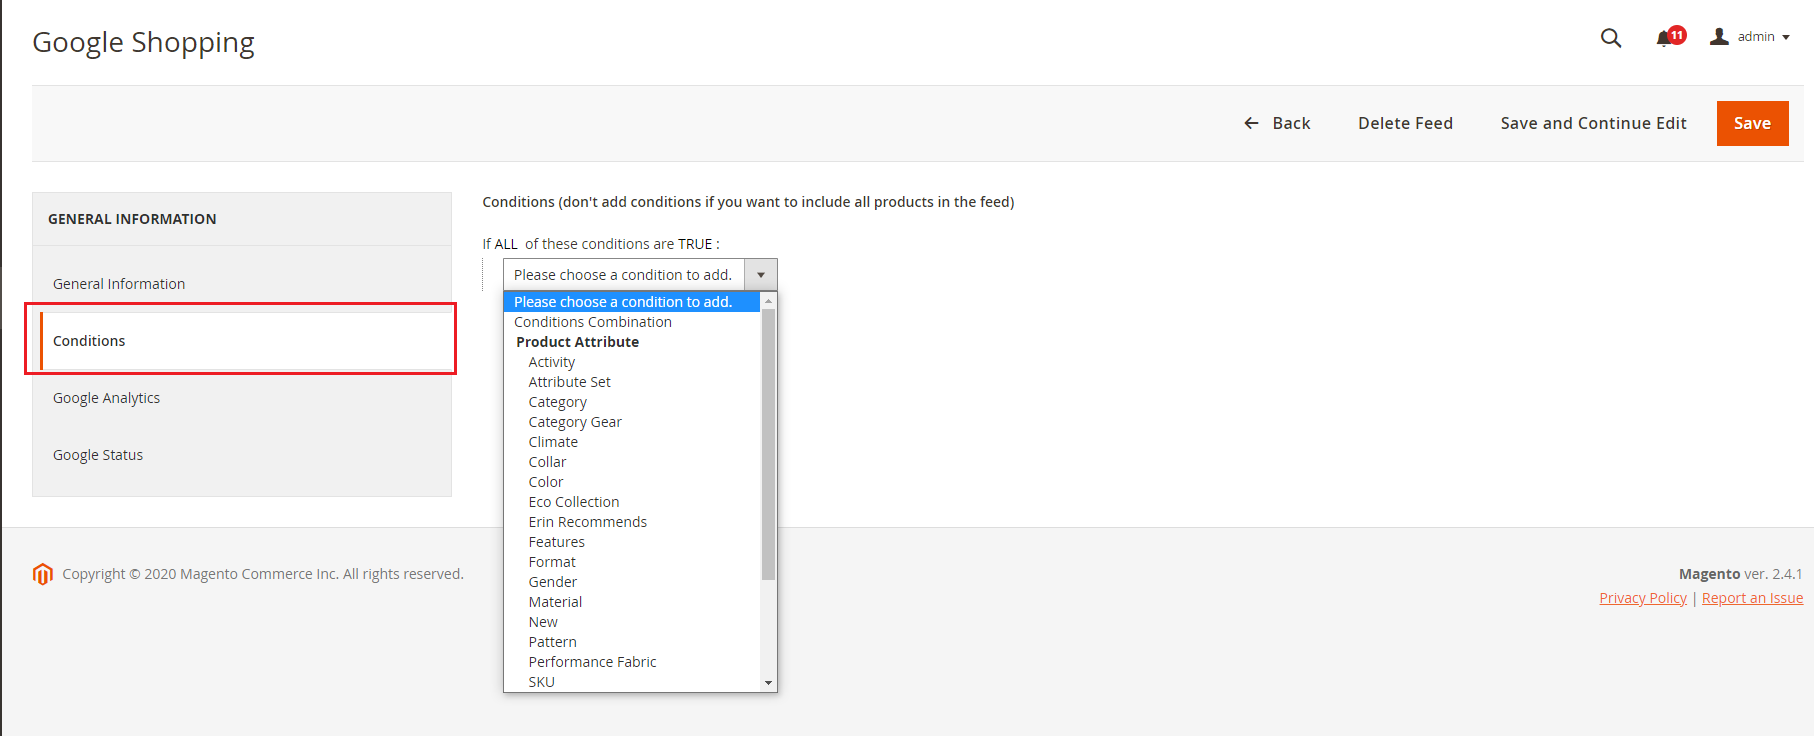The image size is (1814, 736).
Task: Click the GENERAL INFORMATION panel heading
Action: coord(132,219)
